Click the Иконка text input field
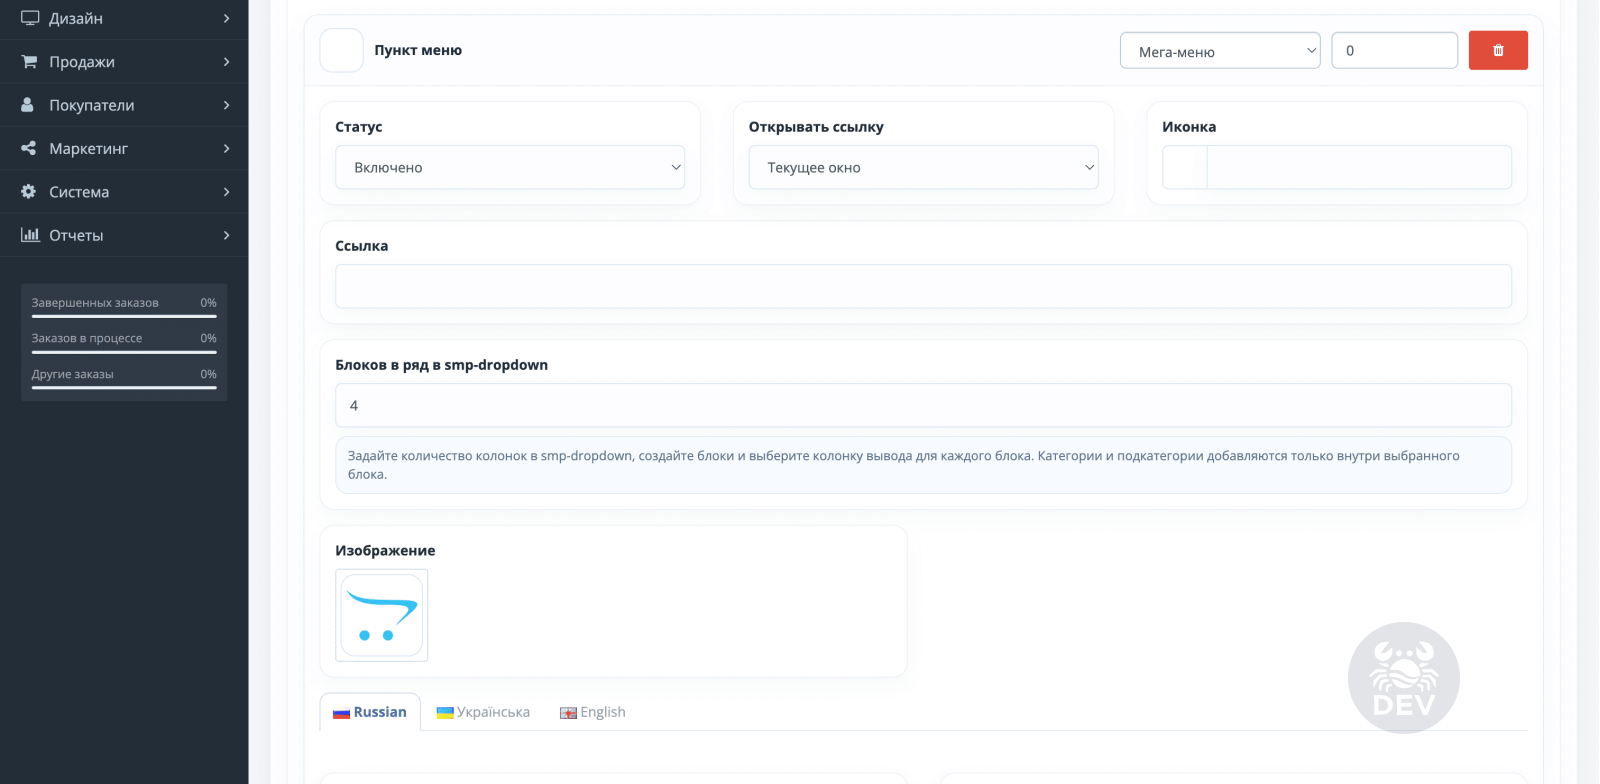Viewport: 1600px width, 784px height. tap(1359, 167)
